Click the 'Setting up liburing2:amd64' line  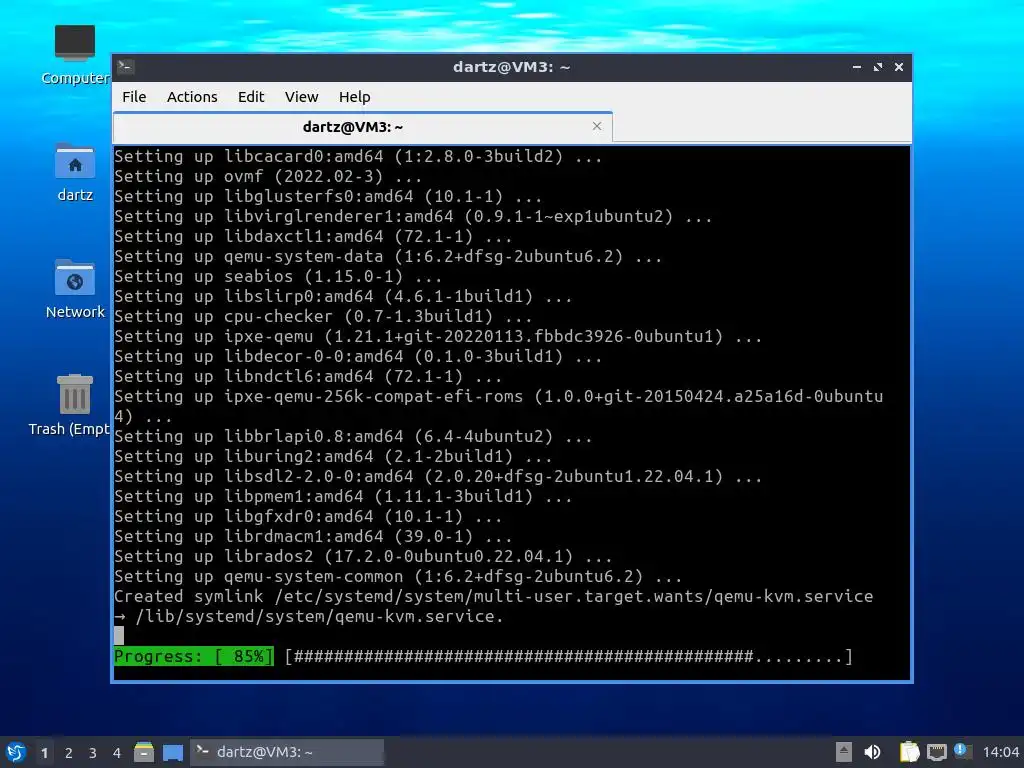click(x=332, y=456)
